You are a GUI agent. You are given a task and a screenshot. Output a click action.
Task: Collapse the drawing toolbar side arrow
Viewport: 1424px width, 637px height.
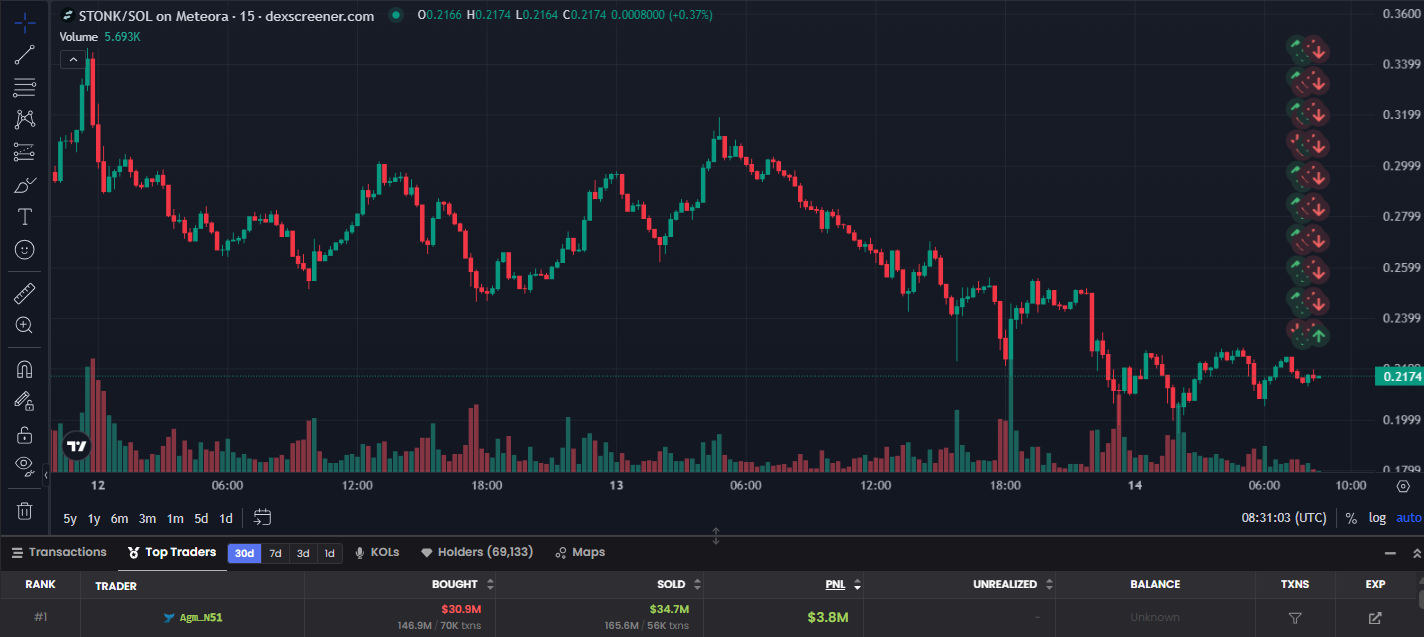[x=46, y=476]
